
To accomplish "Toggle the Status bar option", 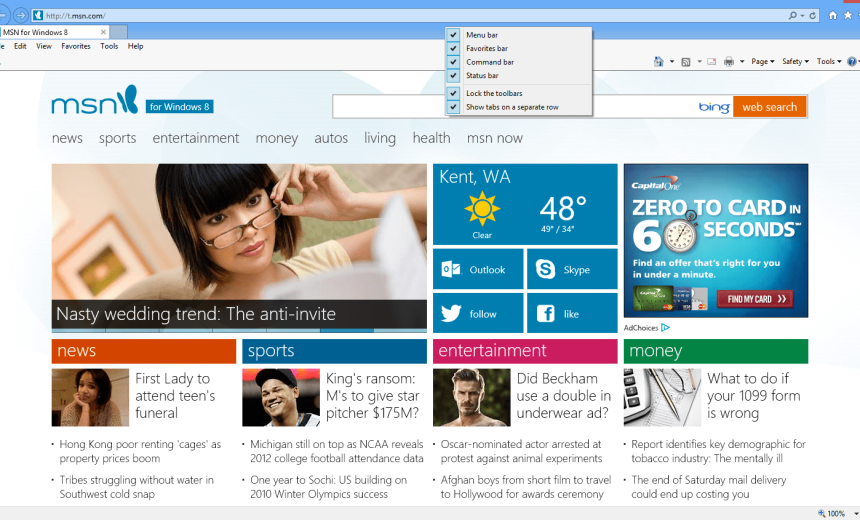I will pos(519,75).
